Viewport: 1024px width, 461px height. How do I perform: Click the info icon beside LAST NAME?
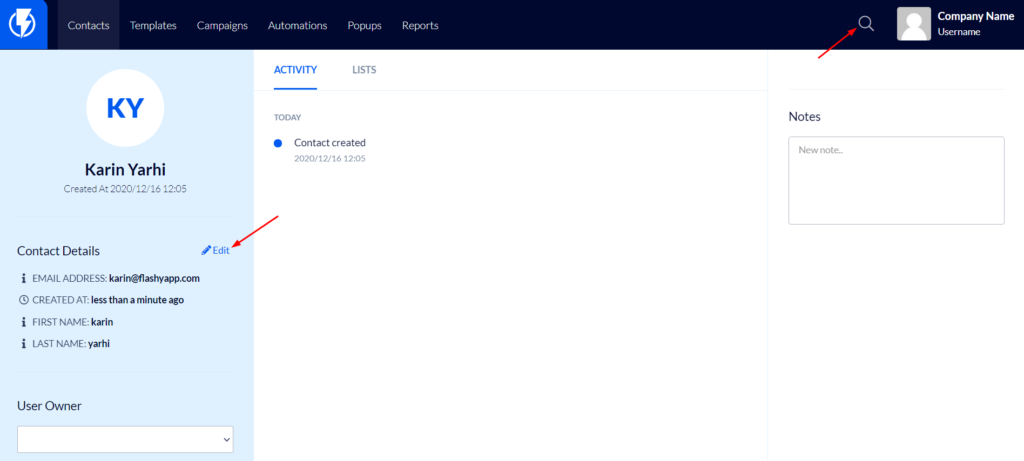pos(24,343)
